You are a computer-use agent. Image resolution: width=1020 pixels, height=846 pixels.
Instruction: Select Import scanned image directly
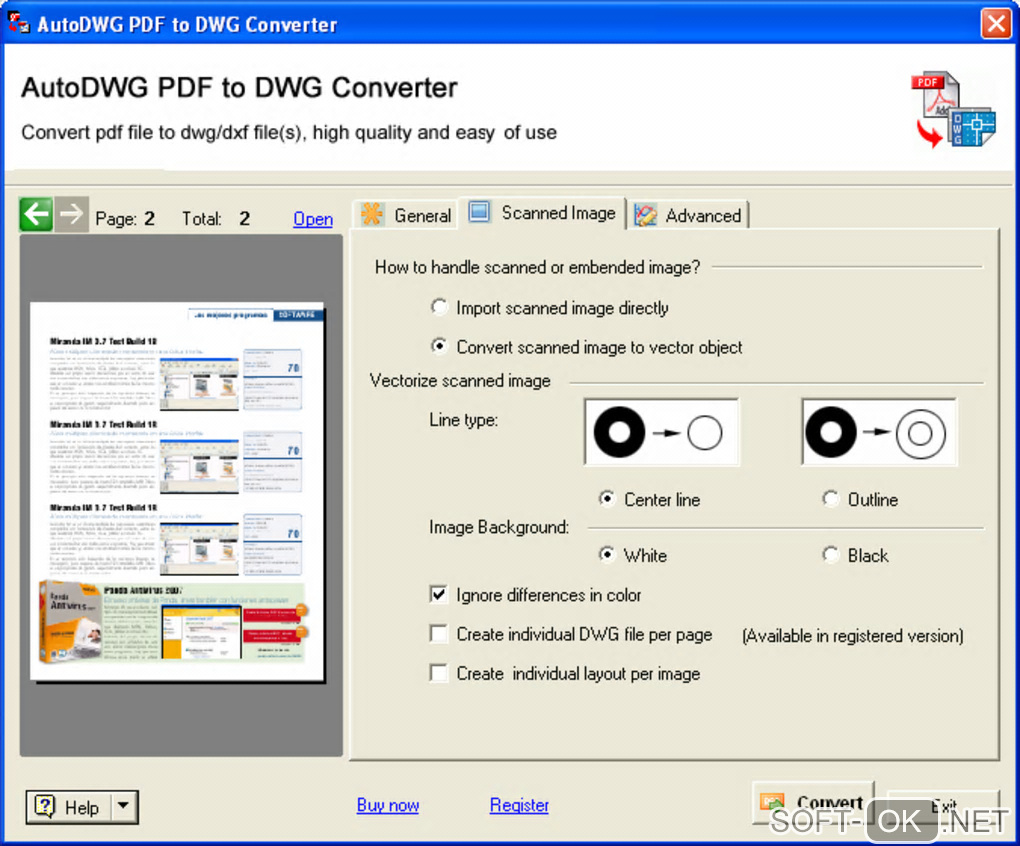tap(550, 308)
